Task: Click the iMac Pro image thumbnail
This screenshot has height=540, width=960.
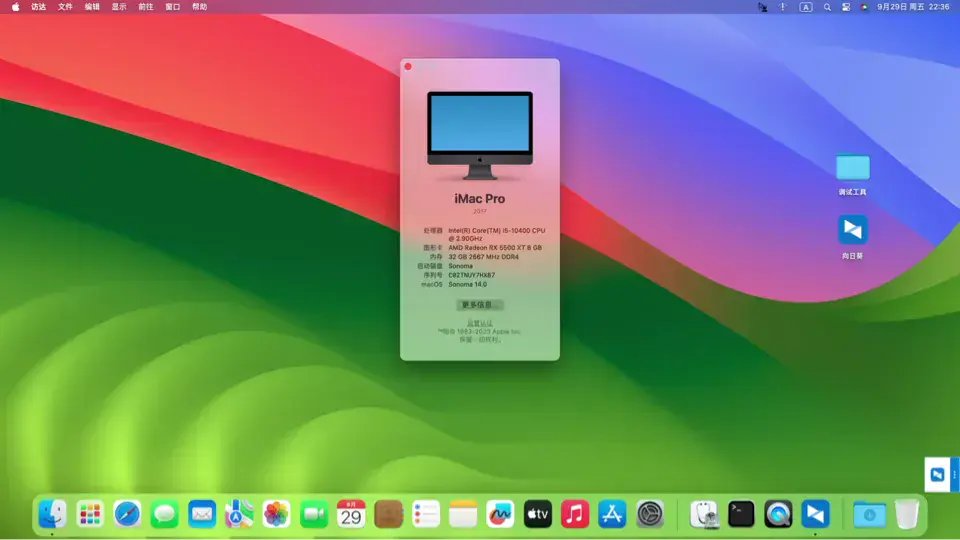Action: [479, 135]
